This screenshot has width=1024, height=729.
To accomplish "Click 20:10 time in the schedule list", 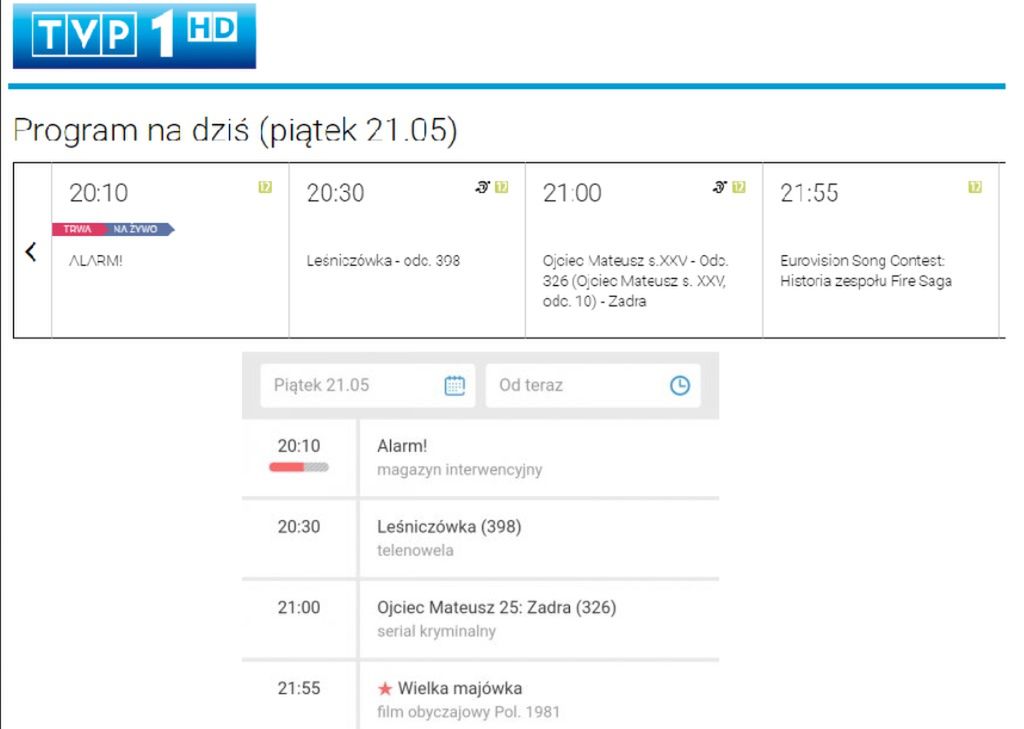I will 298,446.
